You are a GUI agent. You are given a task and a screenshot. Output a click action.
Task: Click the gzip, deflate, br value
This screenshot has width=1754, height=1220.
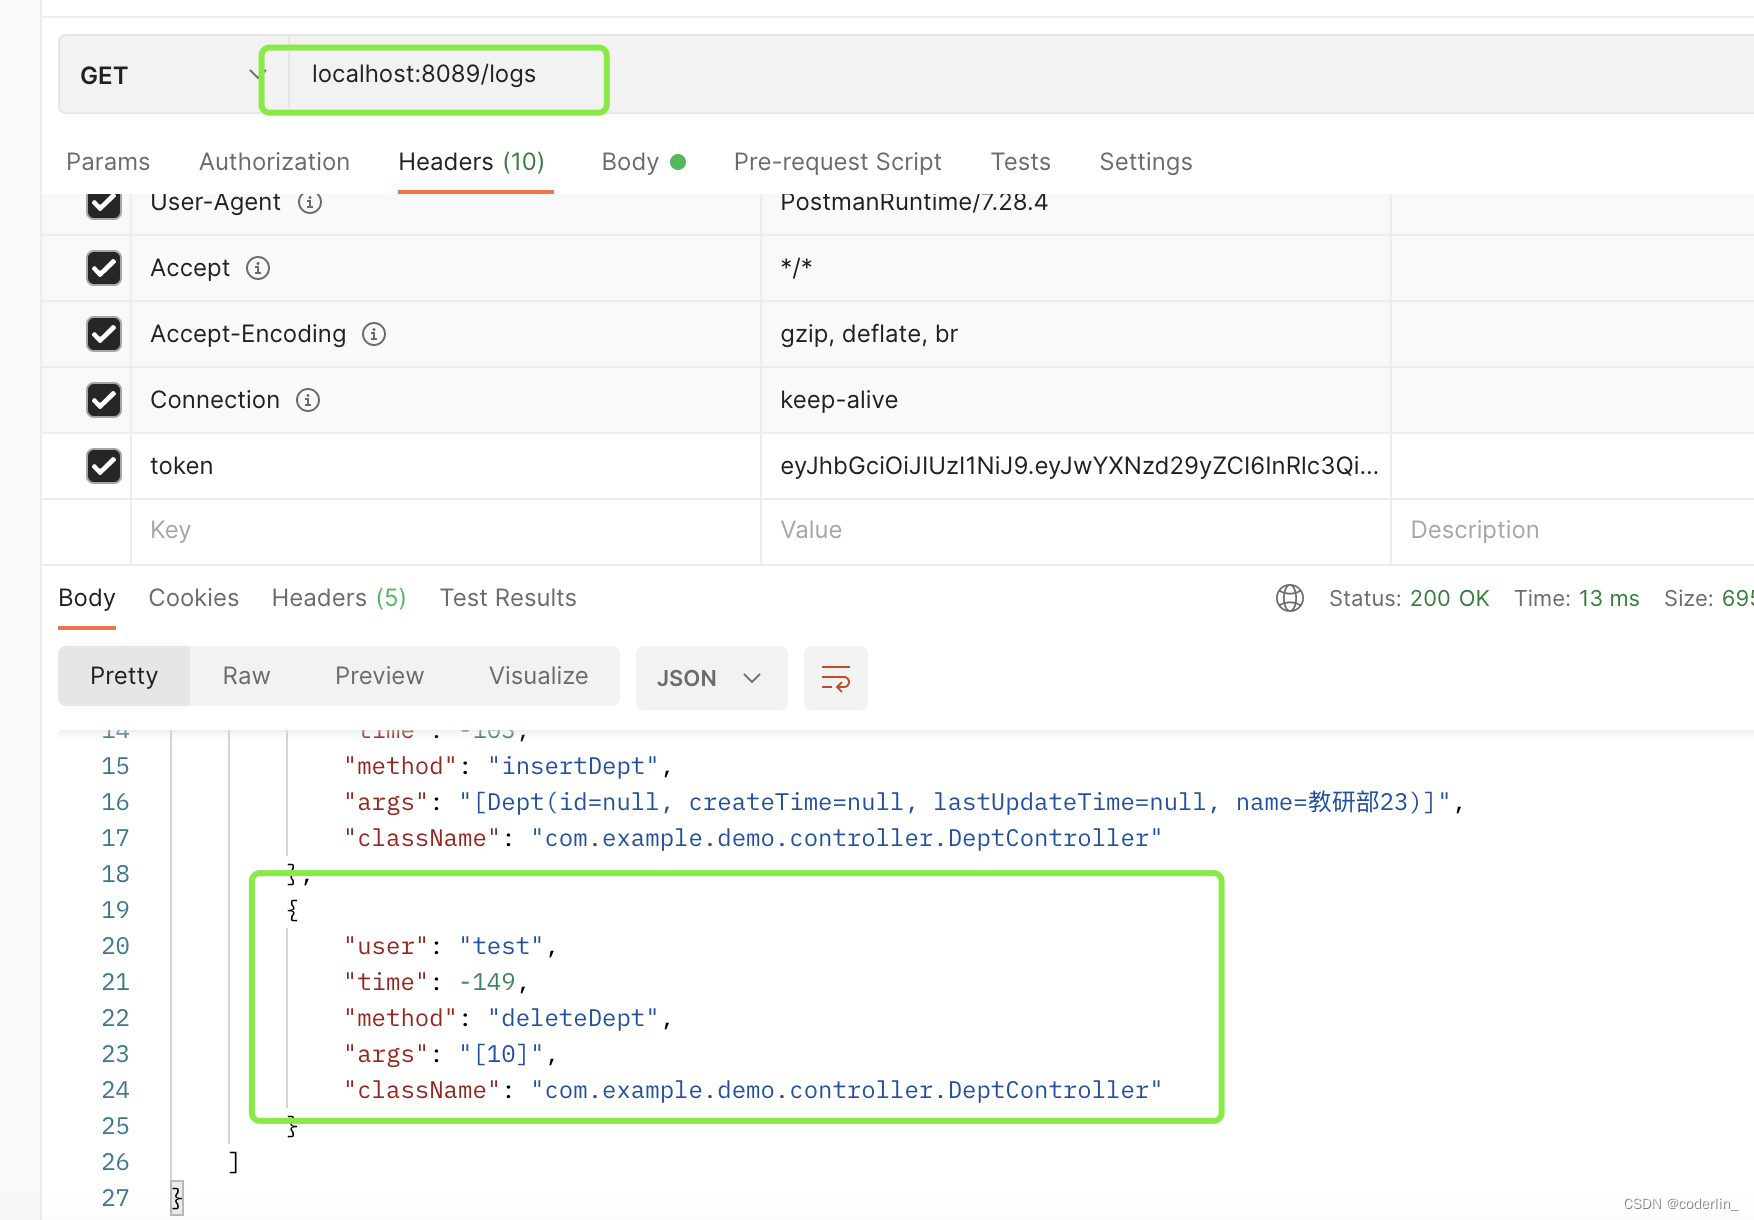point(869,334)
